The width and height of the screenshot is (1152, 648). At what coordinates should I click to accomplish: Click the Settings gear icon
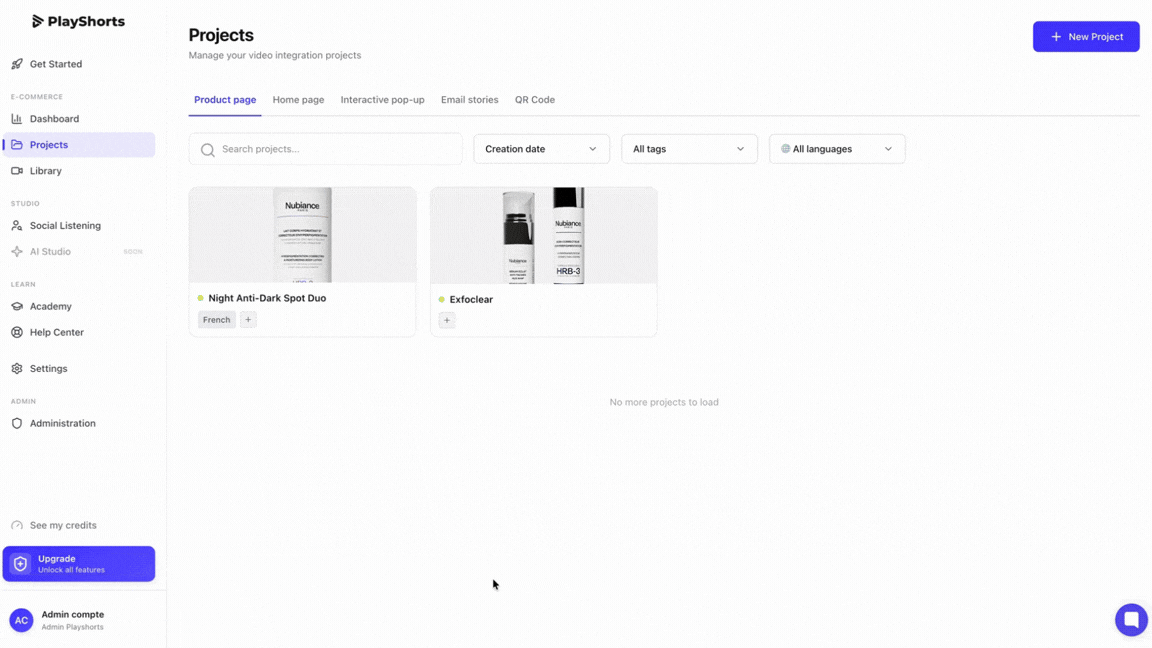17,369
